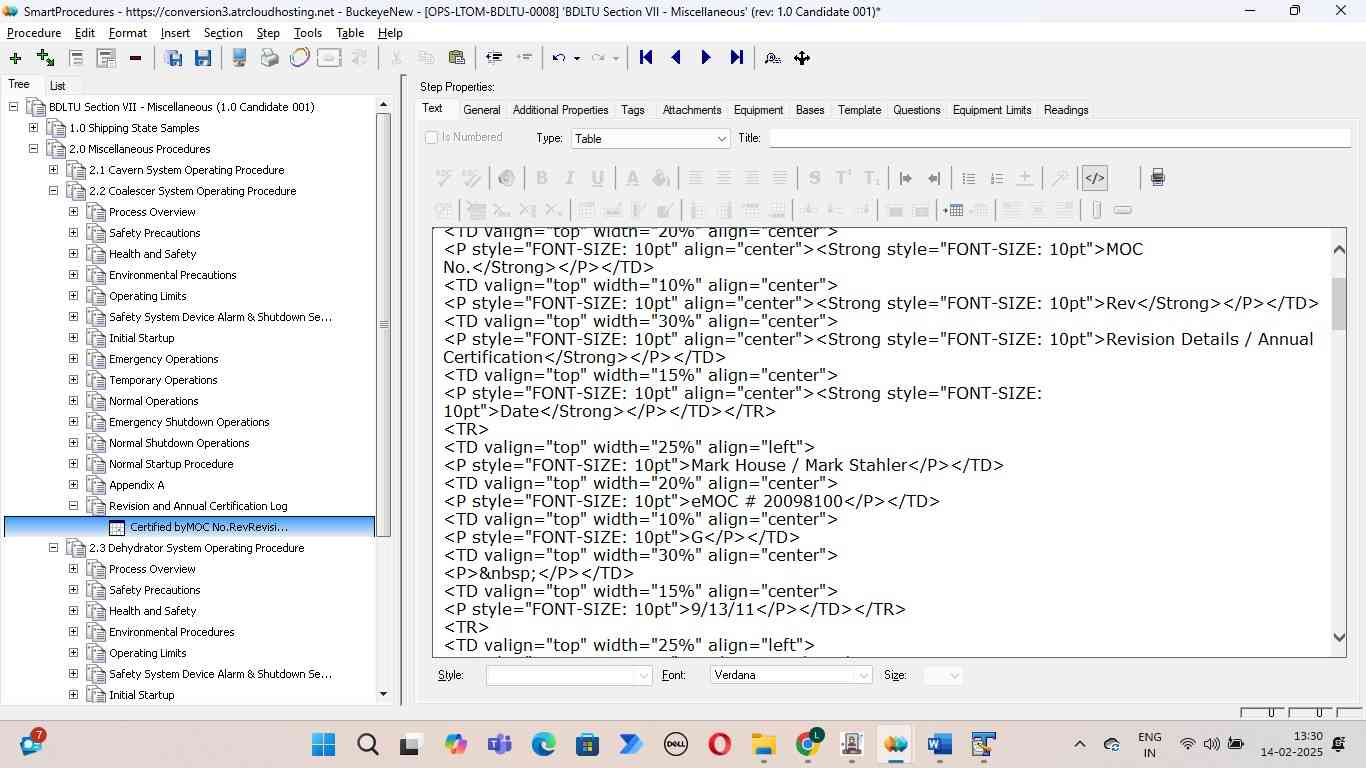This screenshot has width=1366, height=768.
Task: Click the blue floppy save icon
Action: pyautogui.click(x=203, y=58)
